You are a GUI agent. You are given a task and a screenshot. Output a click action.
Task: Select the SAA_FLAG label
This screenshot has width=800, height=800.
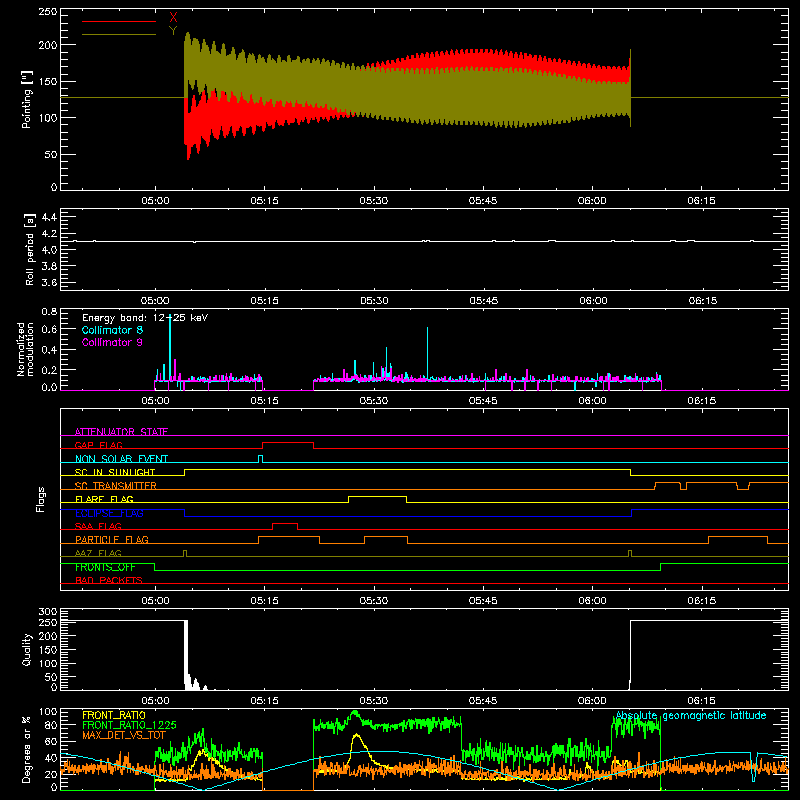(98, 526)
